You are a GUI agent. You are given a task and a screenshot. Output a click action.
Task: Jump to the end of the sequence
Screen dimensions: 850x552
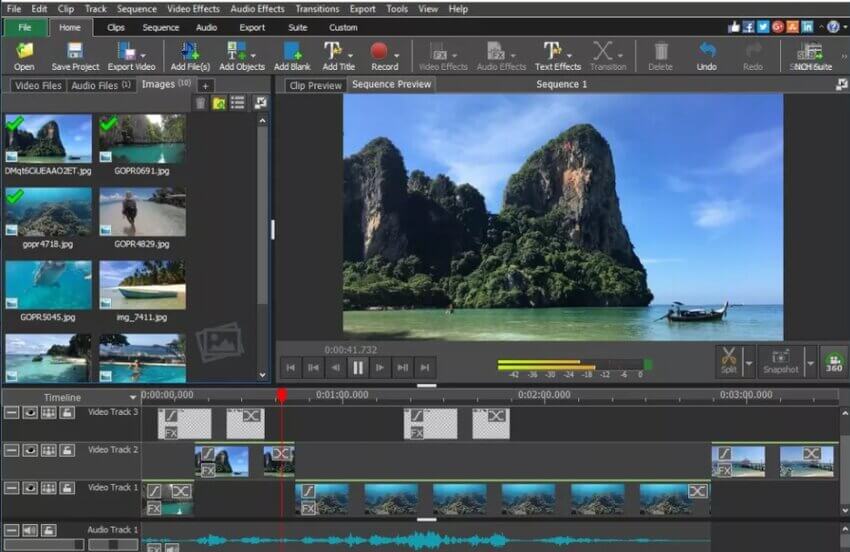(424, 368)
